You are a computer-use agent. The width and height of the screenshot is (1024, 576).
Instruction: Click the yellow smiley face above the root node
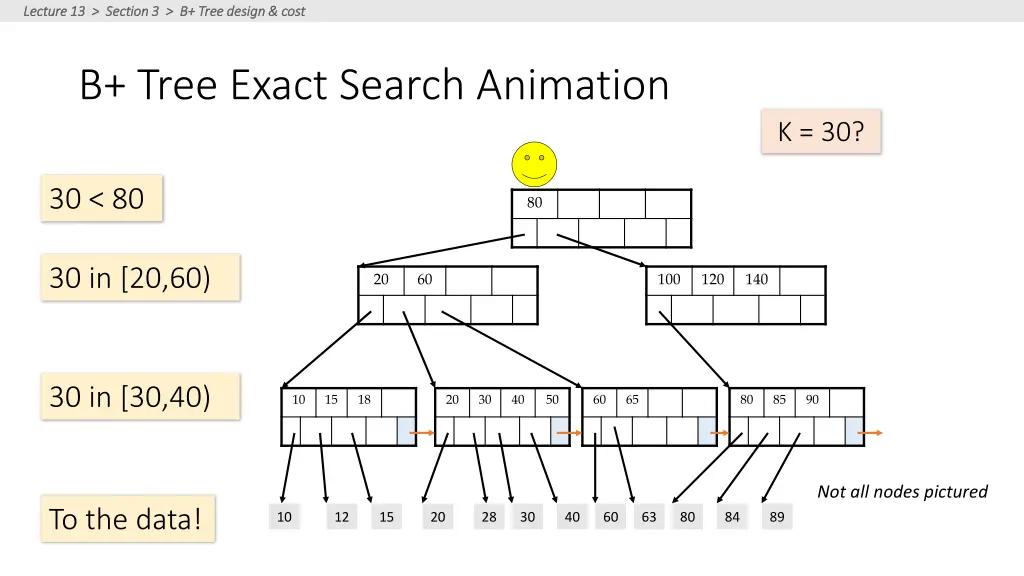(534, 164)
